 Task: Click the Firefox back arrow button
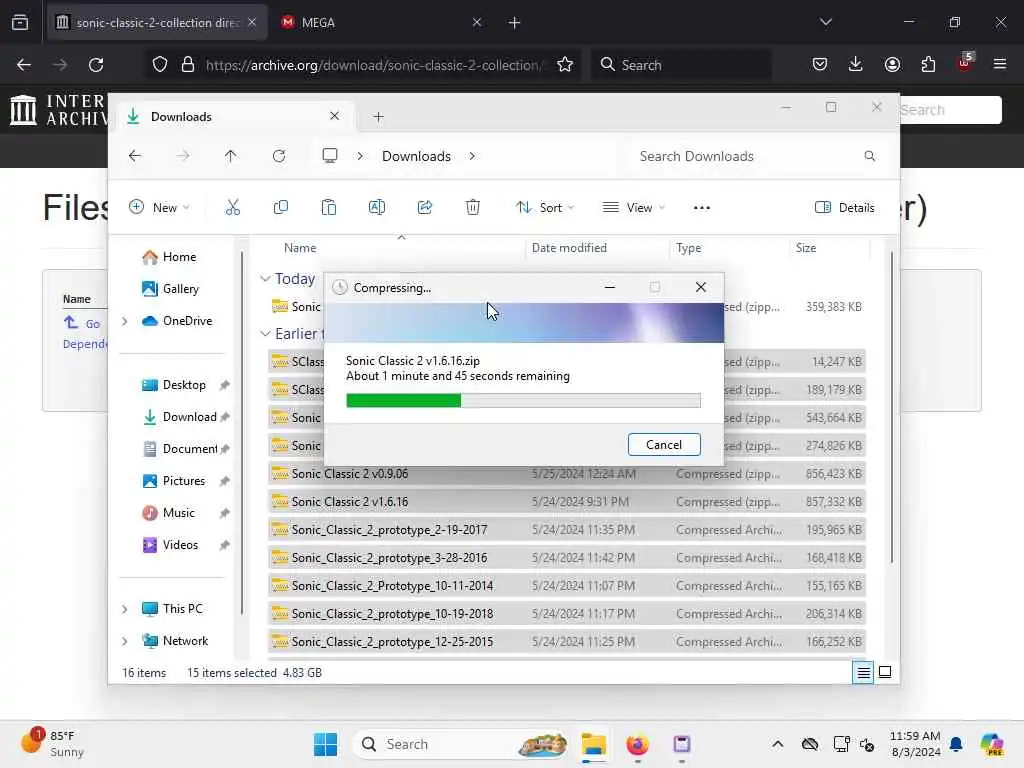(x=24, y=65)
